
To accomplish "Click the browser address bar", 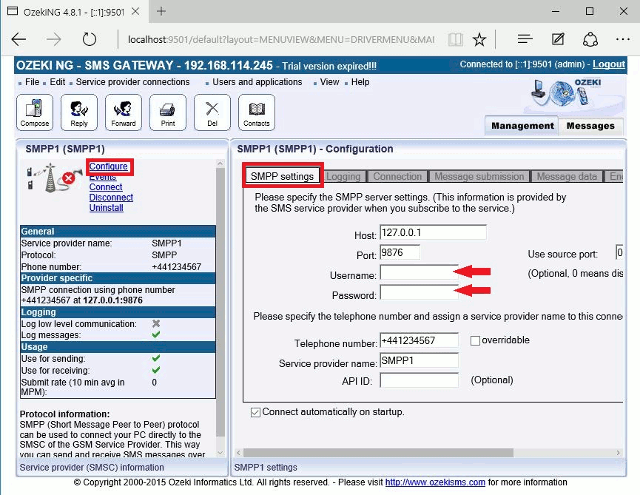I will 281,40.
